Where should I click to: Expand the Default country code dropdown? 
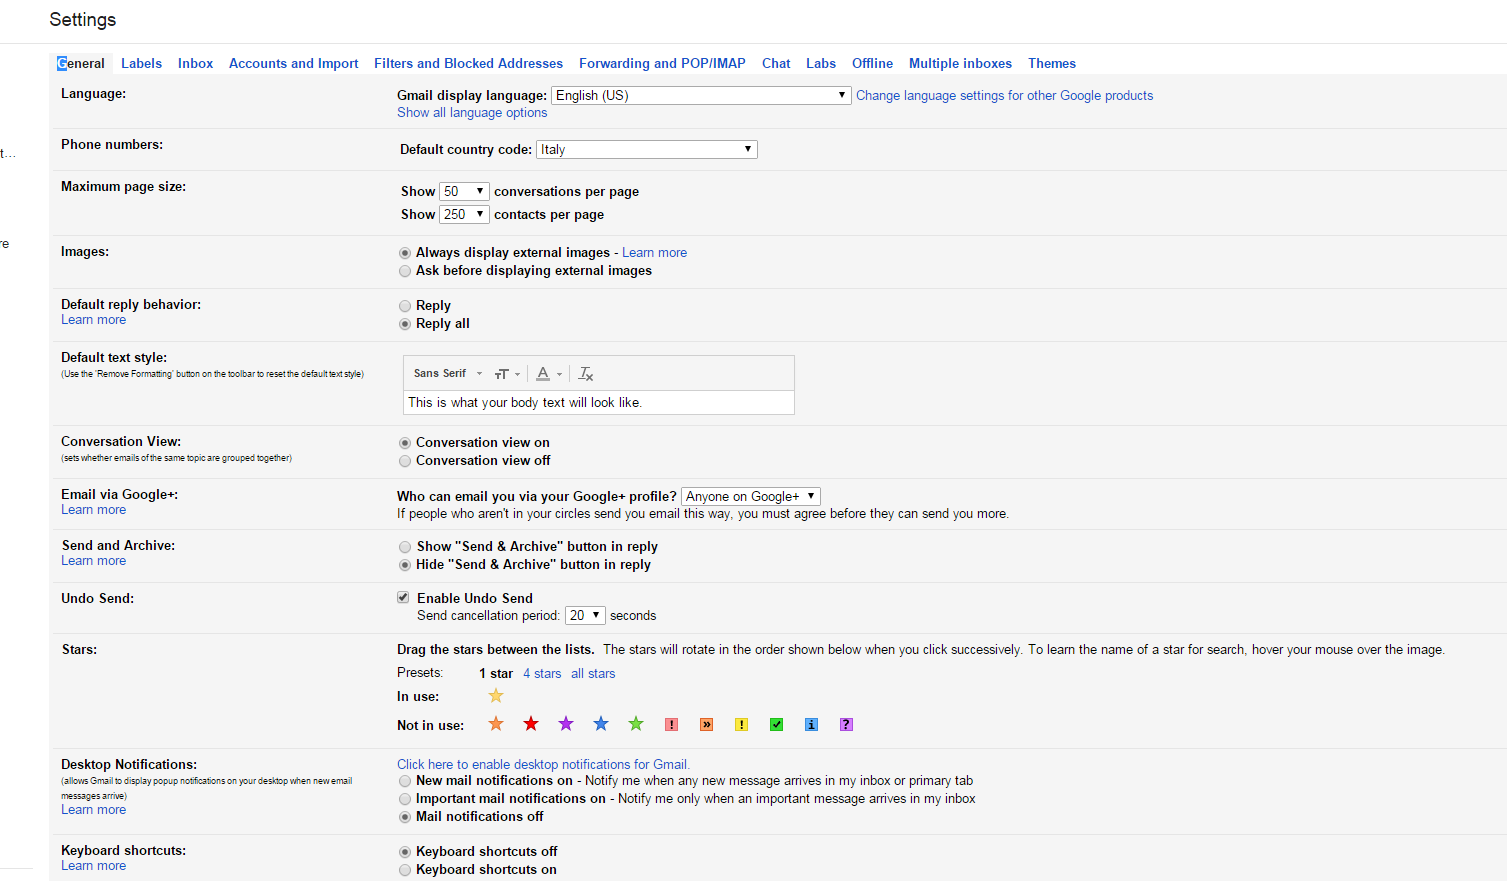646,150
